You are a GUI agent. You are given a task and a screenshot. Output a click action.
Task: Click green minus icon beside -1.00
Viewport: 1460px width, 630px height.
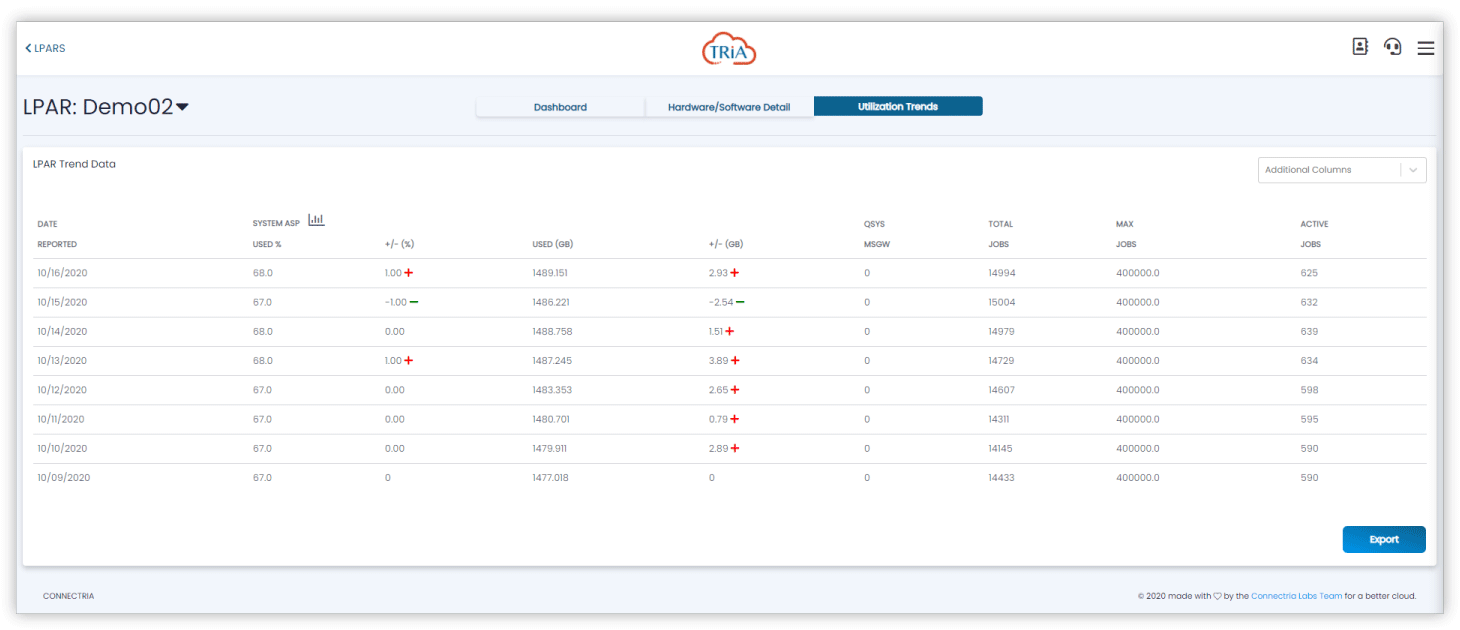point(414,302)
